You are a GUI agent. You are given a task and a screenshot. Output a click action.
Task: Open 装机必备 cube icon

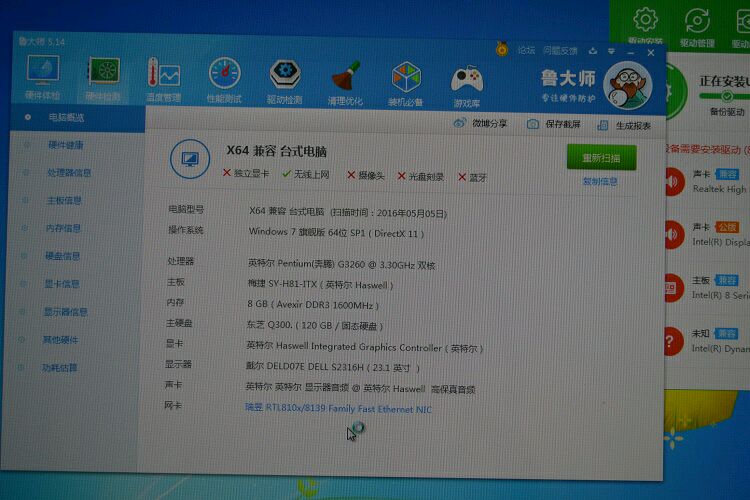coord(406,77)
